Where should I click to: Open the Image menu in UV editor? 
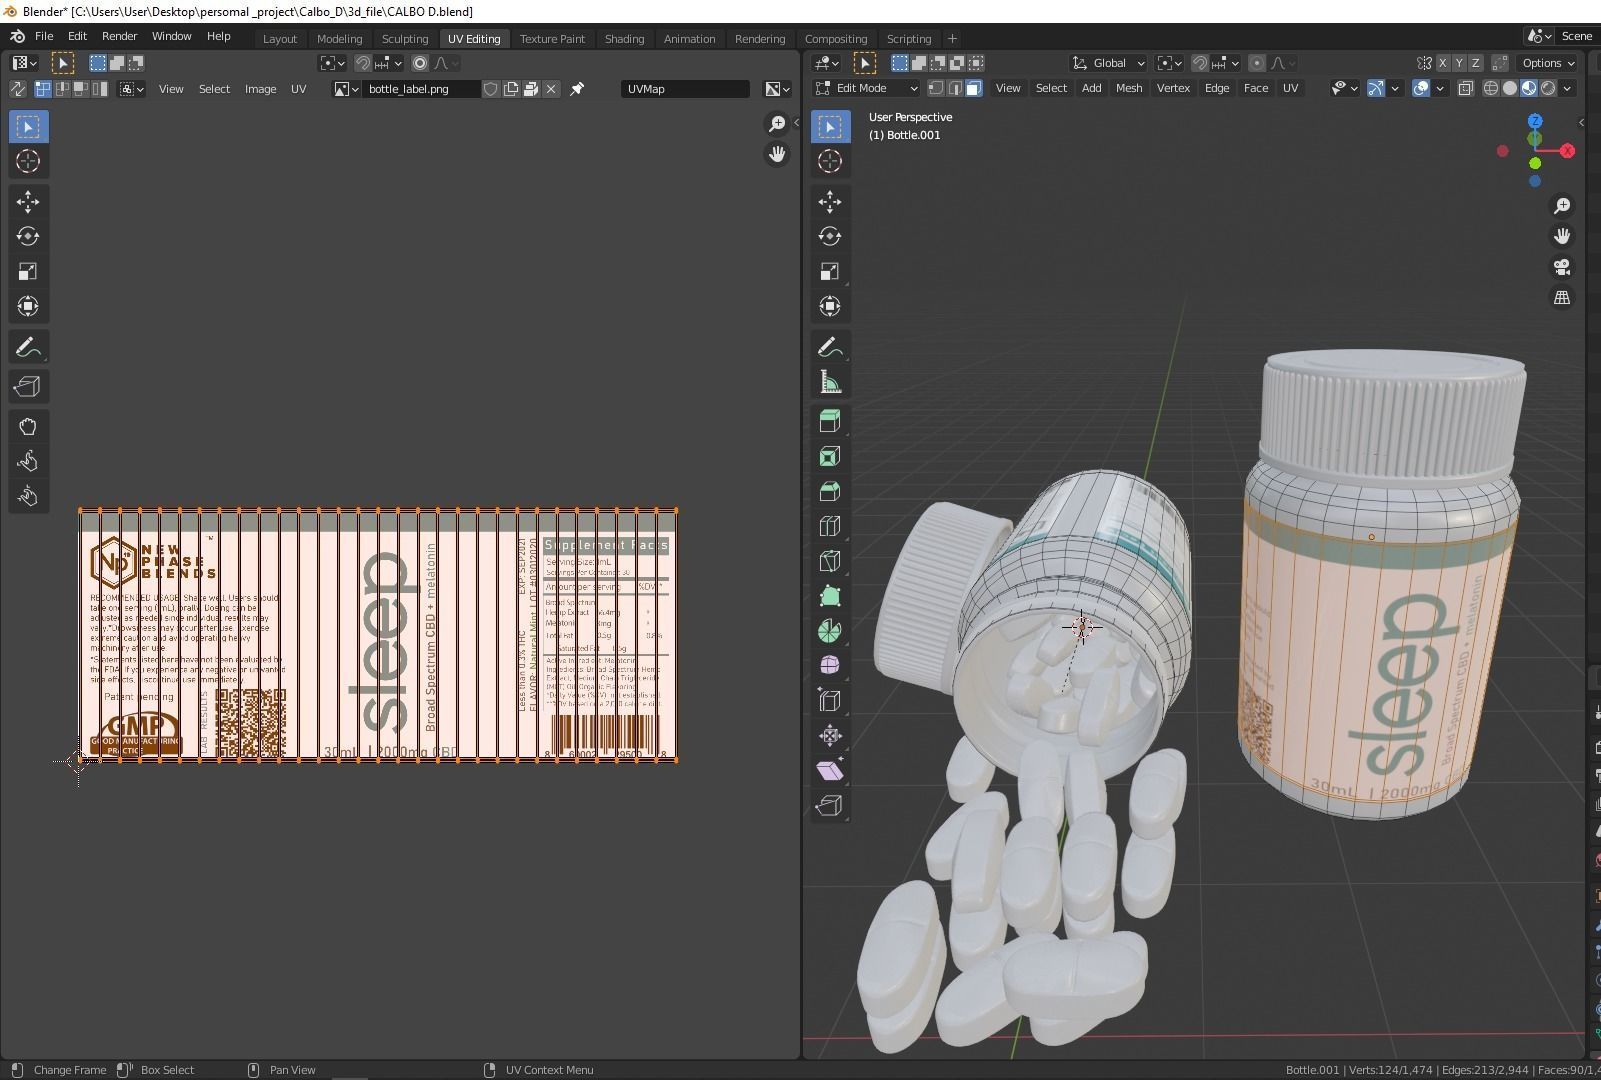(x=260, y=89)
